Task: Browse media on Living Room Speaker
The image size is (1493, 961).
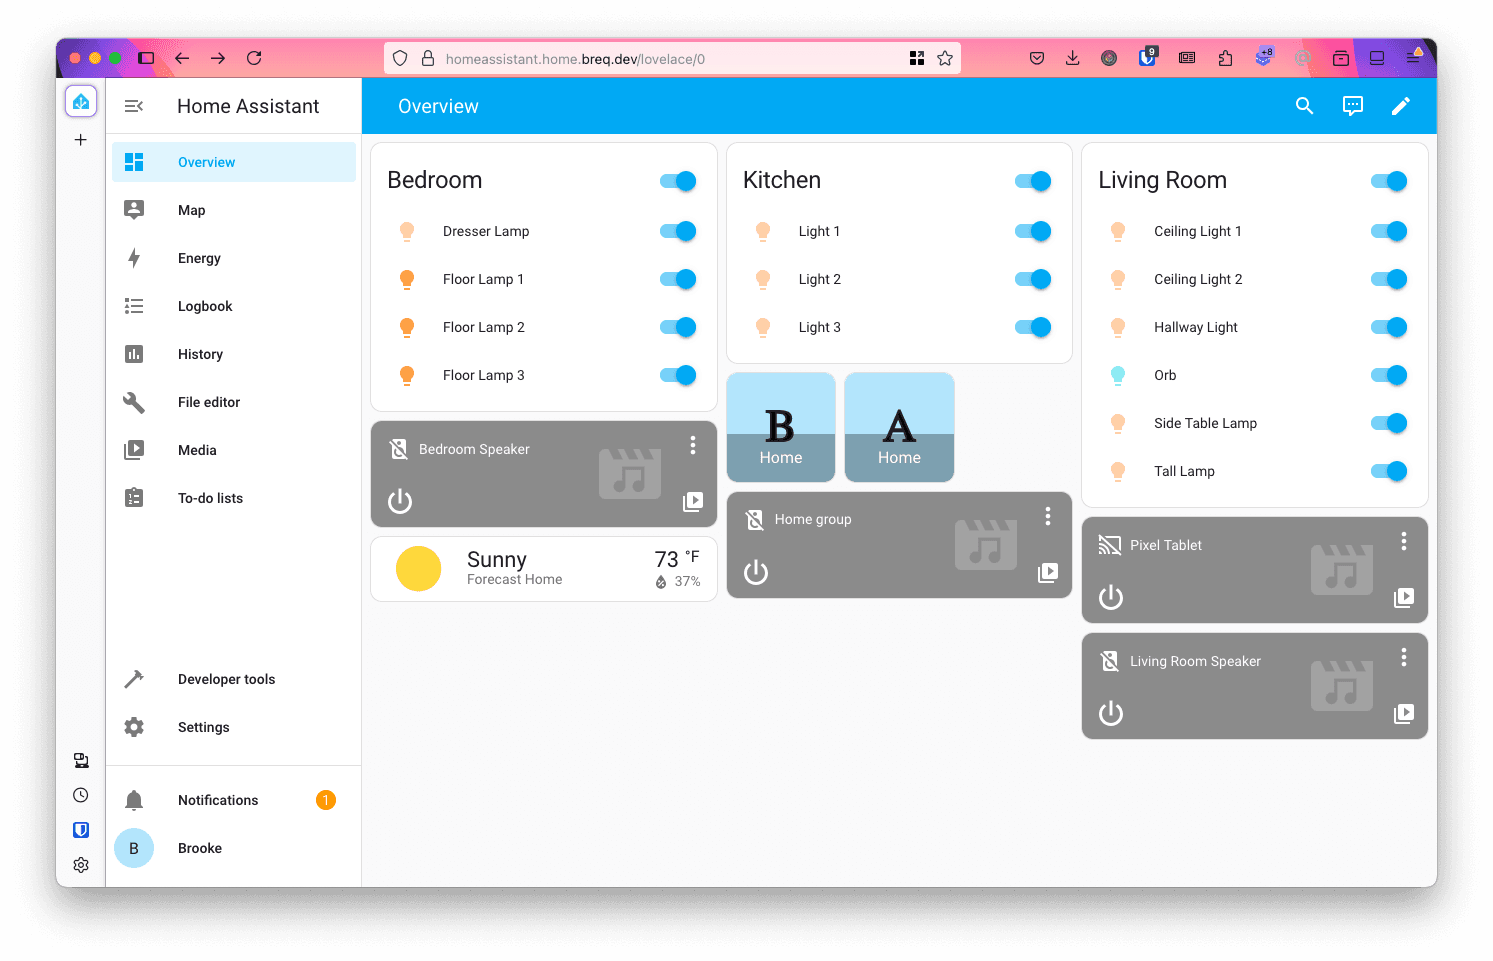Action: tap(1403, 713)
